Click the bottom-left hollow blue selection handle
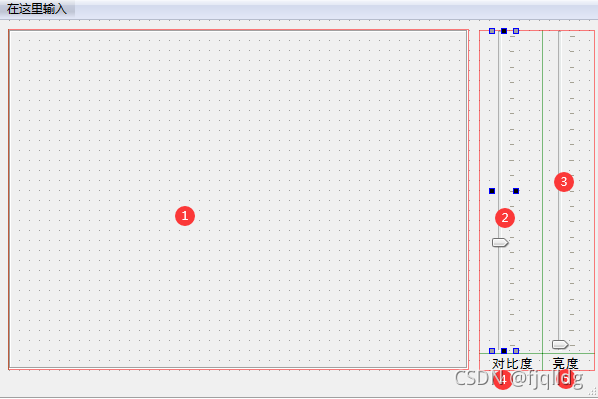The width and height of the screenshot is (598, 399). click(492, 351)
